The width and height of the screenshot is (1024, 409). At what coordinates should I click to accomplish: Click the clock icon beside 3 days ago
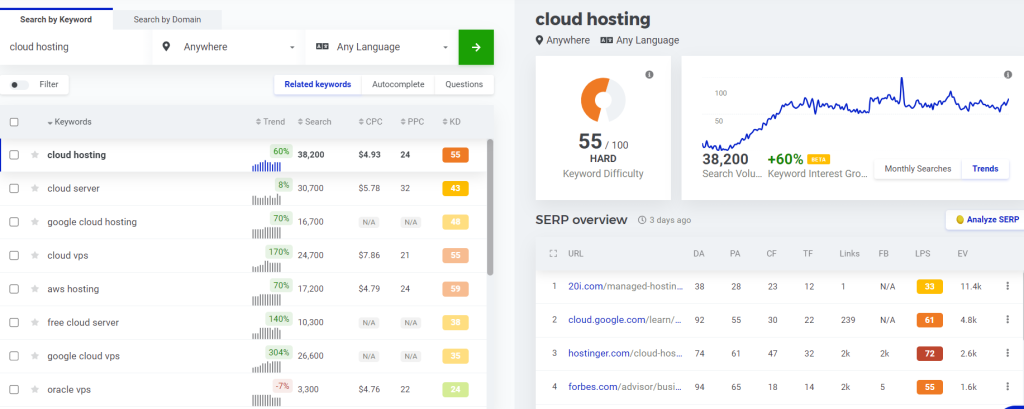642,220
